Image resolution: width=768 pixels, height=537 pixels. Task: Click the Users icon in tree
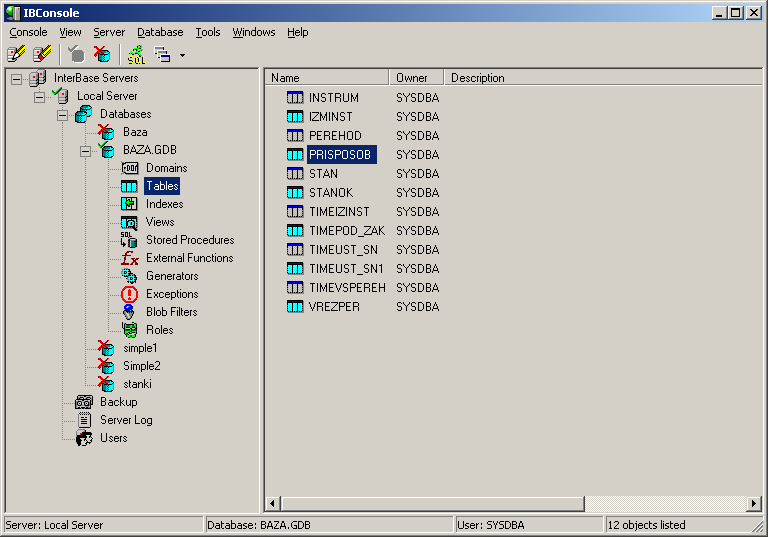(84, 438)
